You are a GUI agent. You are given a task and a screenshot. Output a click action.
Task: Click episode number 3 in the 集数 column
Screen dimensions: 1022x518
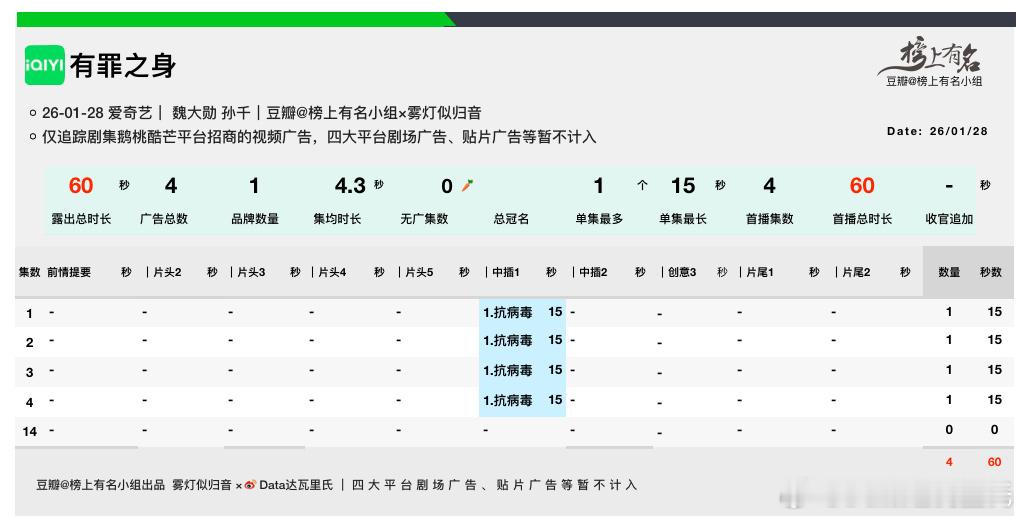click(29, 373)
